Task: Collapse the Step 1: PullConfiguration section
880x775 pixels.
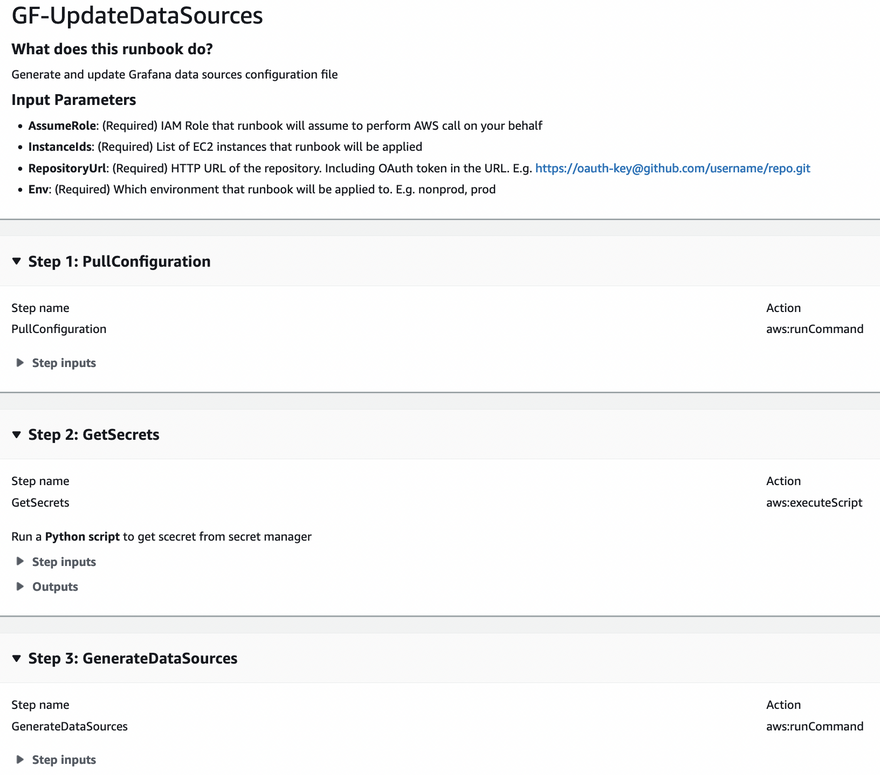Action: click(17, 262)
